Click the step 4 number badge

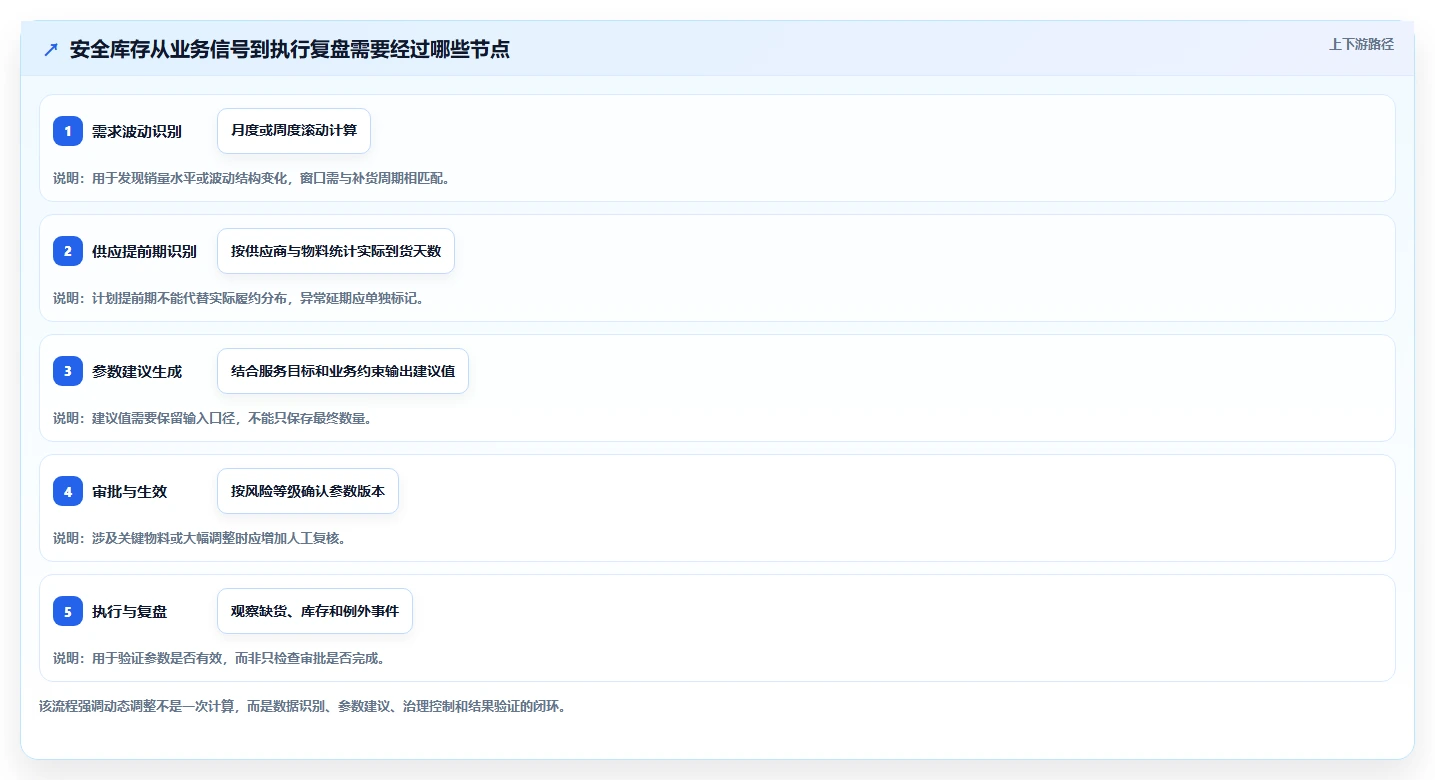click(x=68, y=491)
